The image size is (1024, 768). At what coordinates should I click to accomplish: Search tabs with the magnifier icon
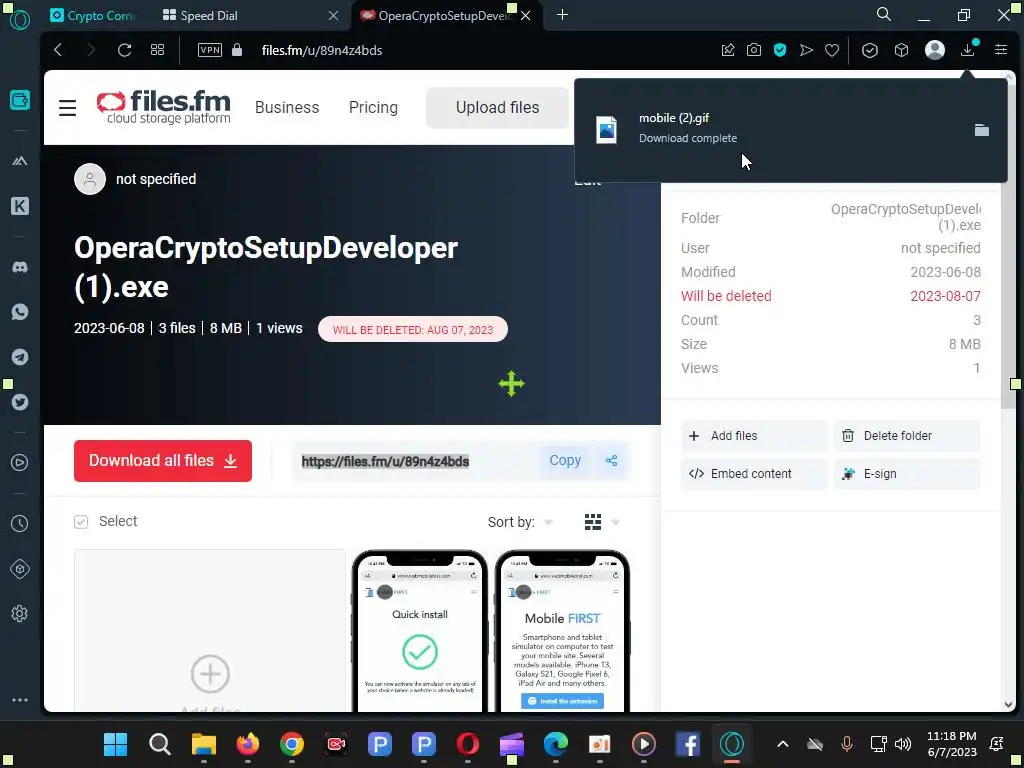pyautogui.click(x=884, y=15)
